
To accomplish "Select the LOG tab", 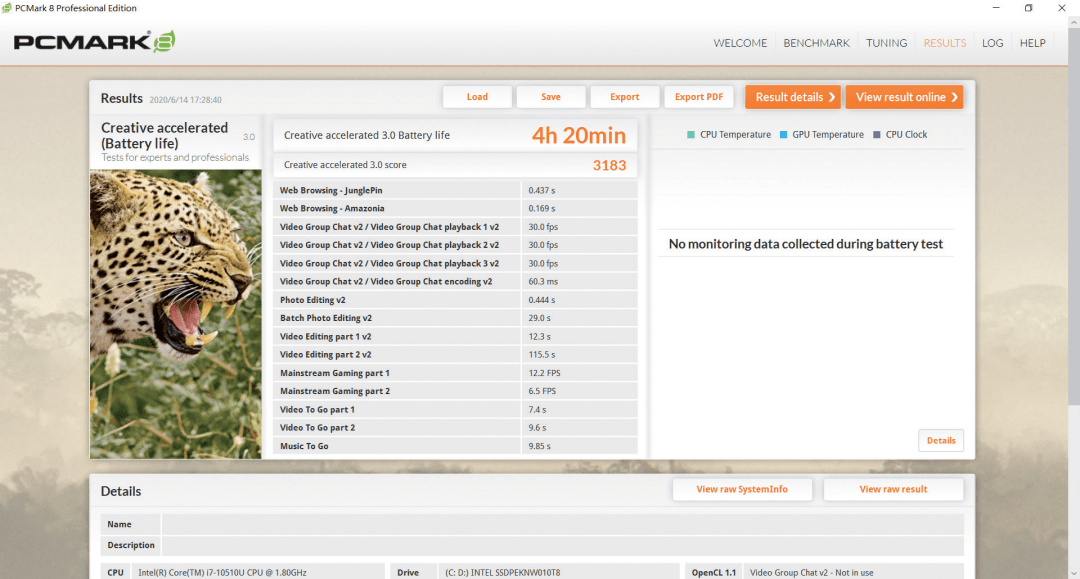I will point(993,43).
